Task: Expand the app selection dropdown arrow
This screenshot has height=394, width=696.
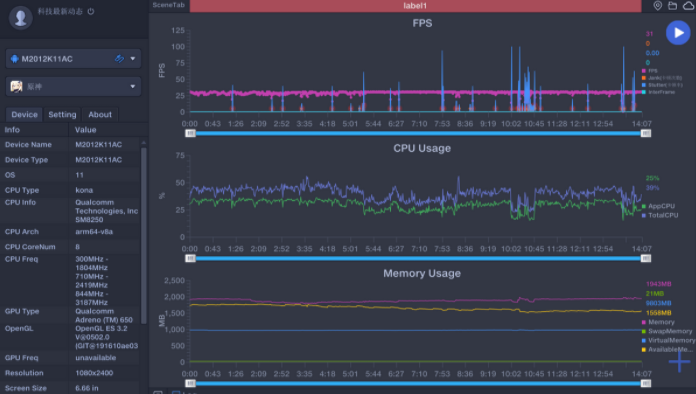Action: click(x=133, y=87)
